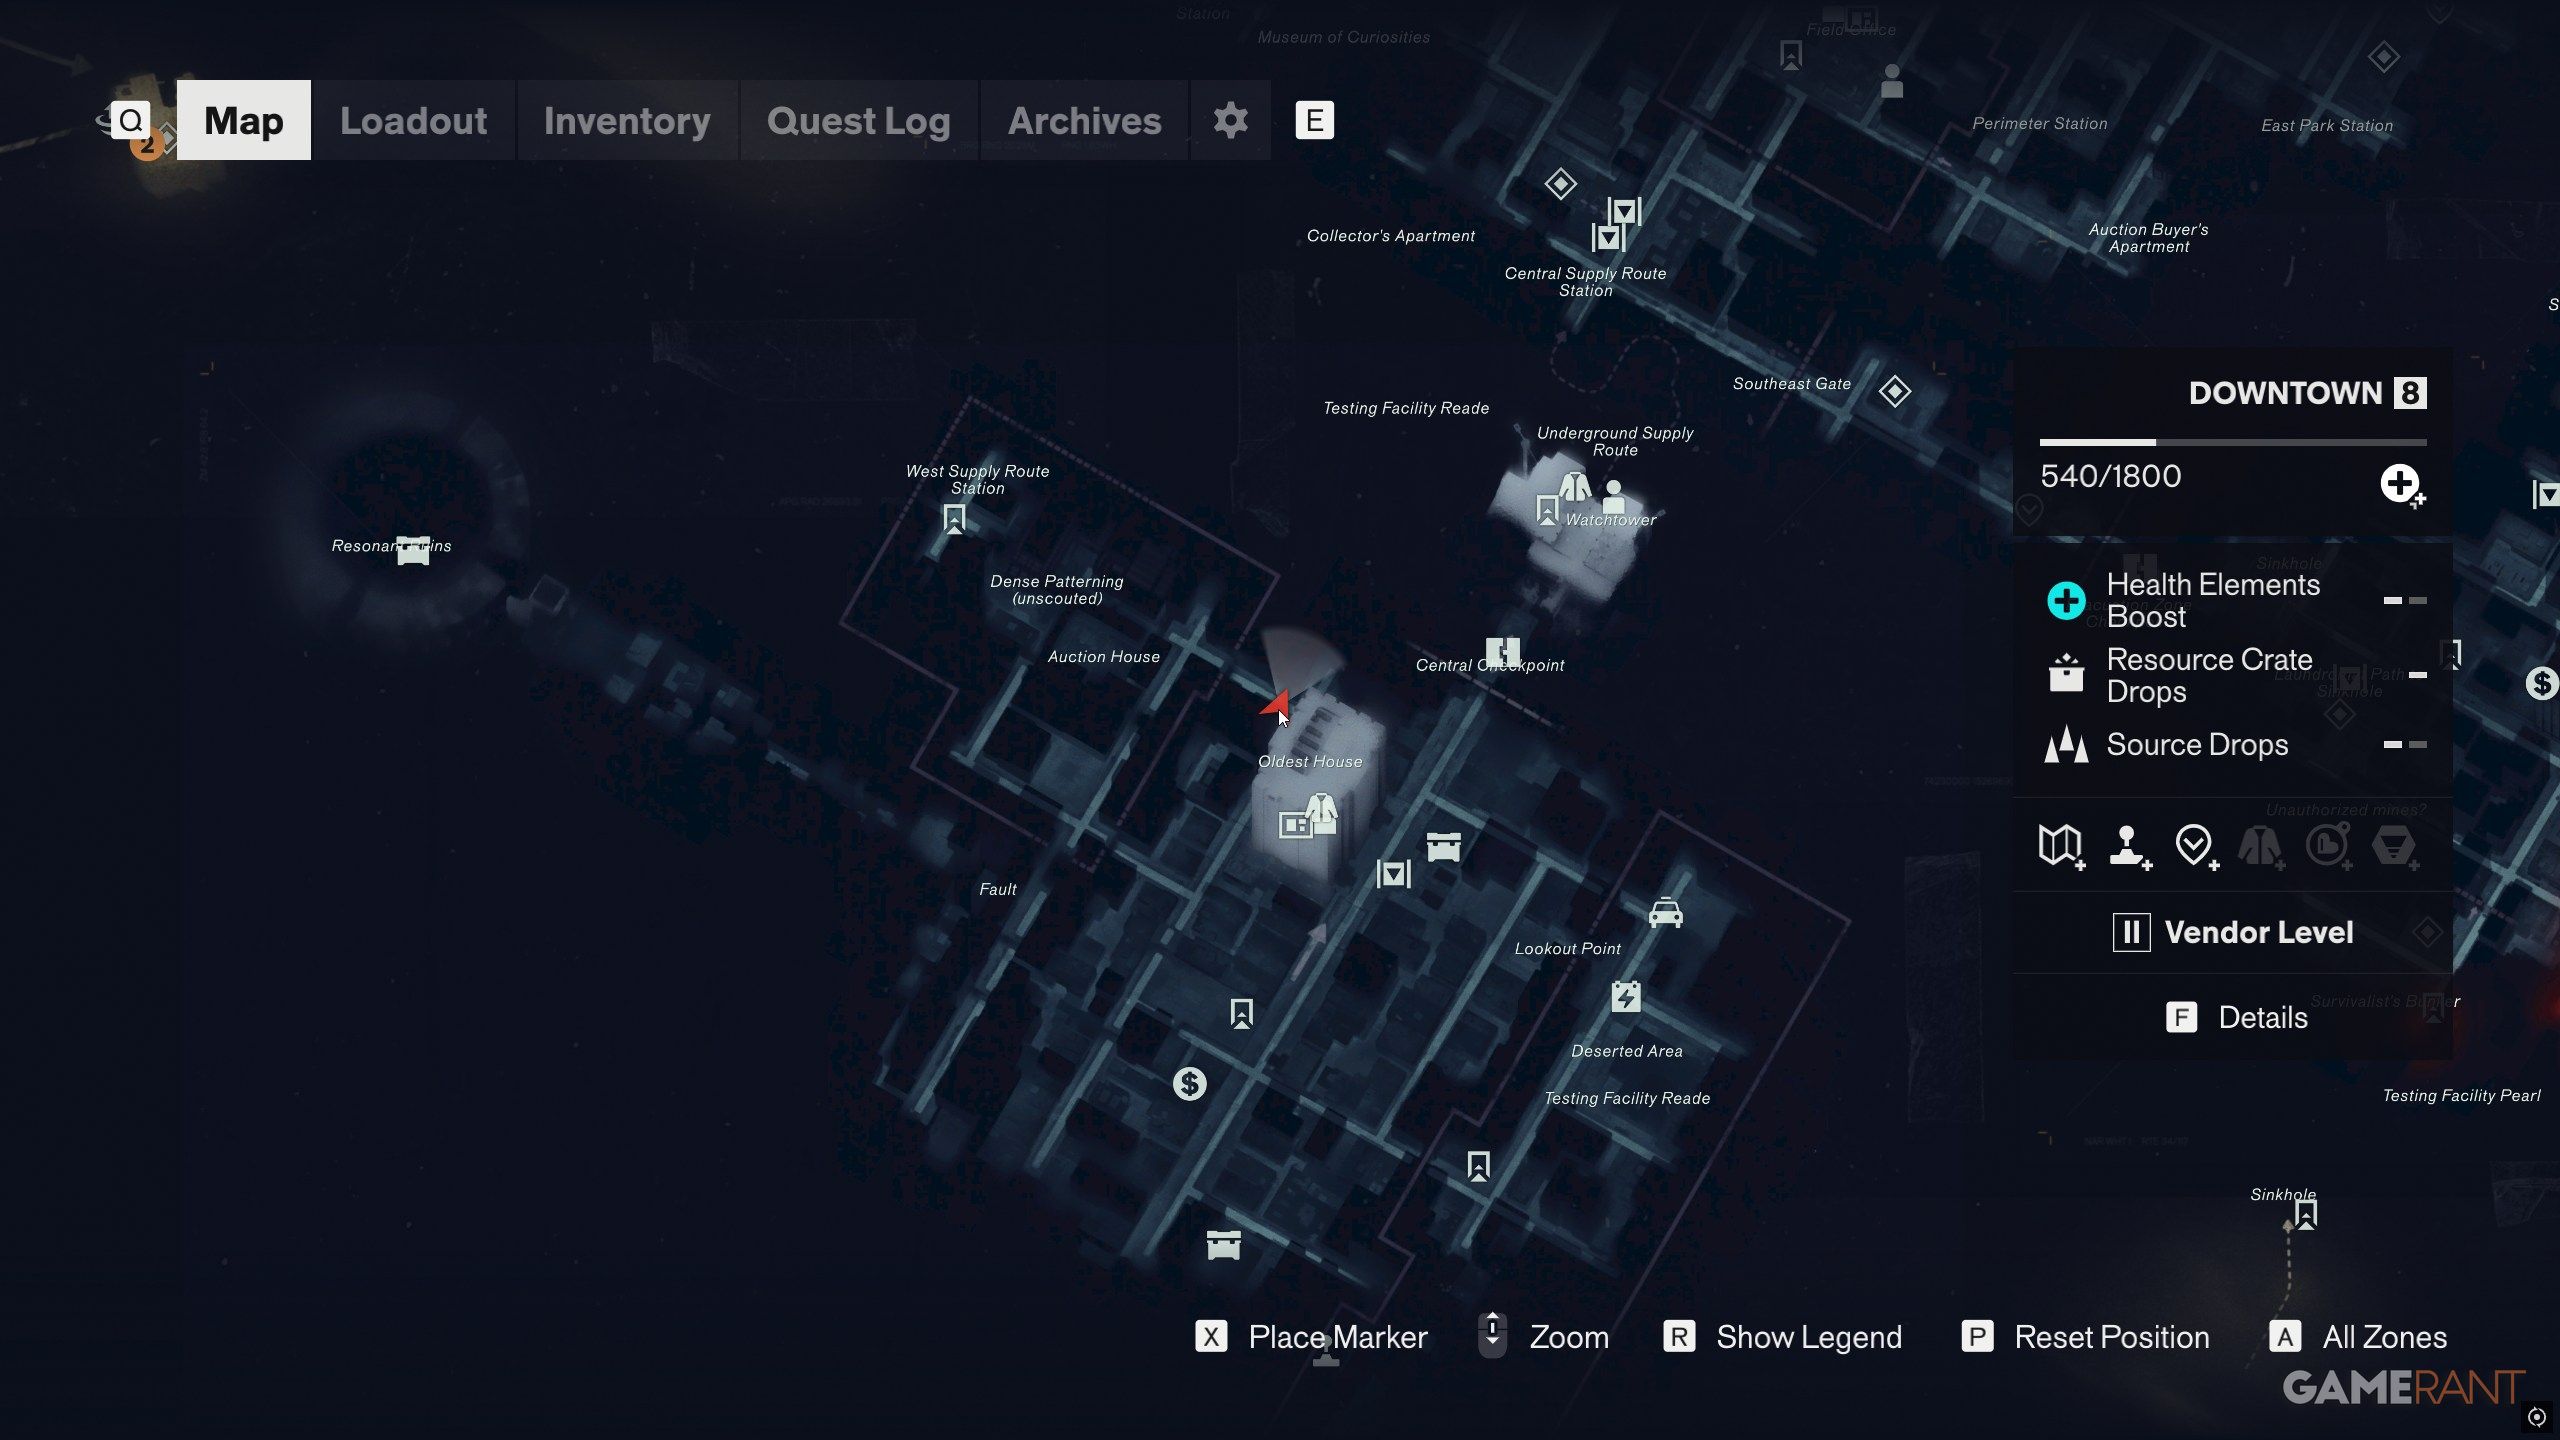Click the Fault label
Viewport: 2560px width, 1440px height.
coord(998,889)
